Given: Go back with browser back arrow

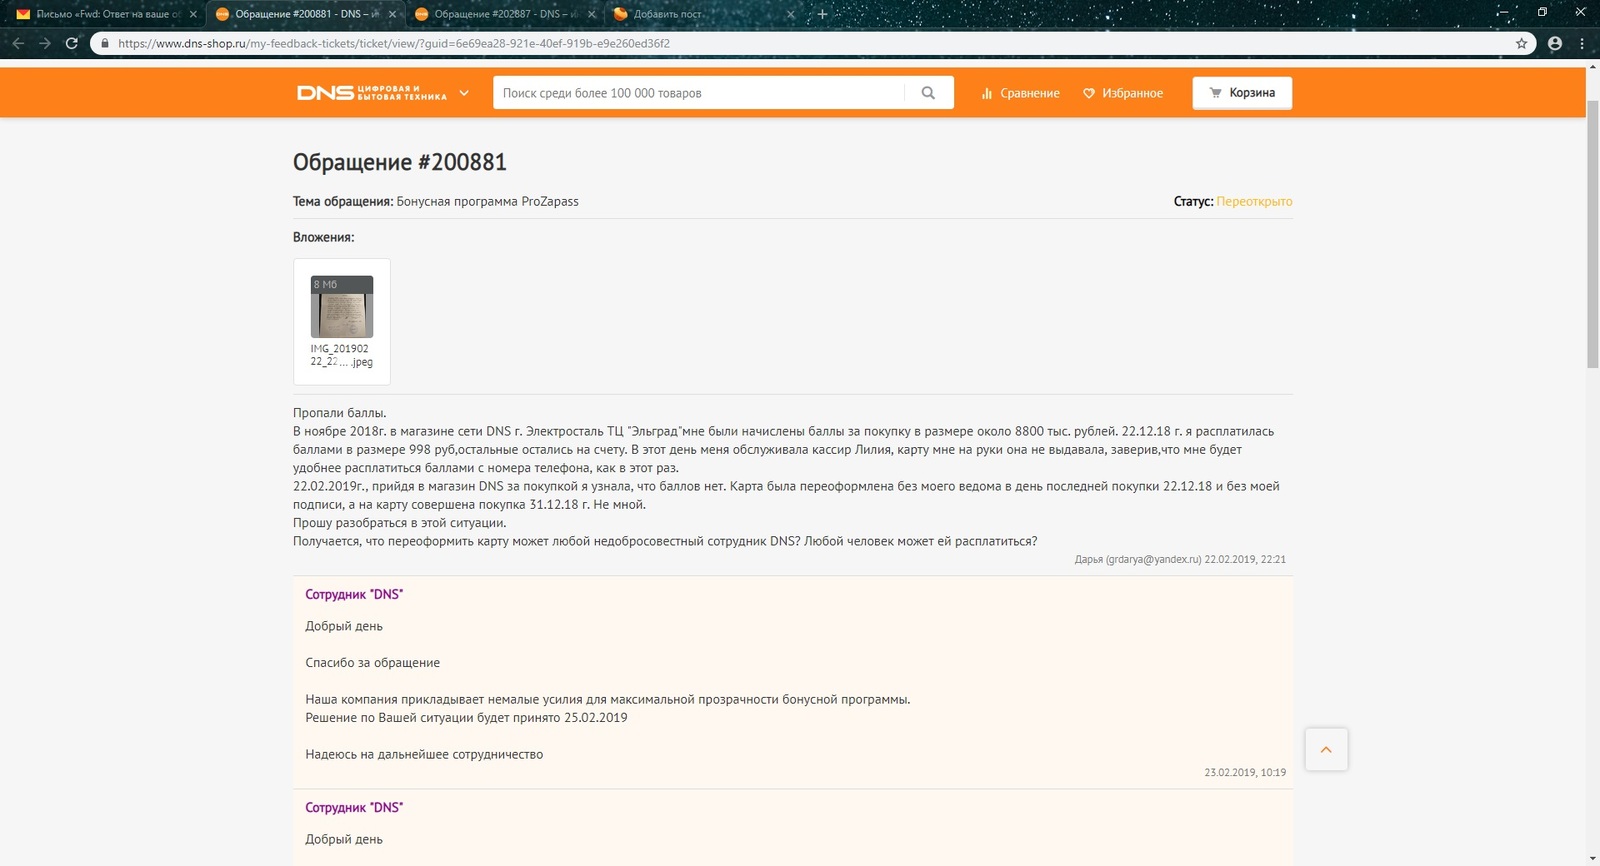Looking at the screenshot, I should 18,43.
